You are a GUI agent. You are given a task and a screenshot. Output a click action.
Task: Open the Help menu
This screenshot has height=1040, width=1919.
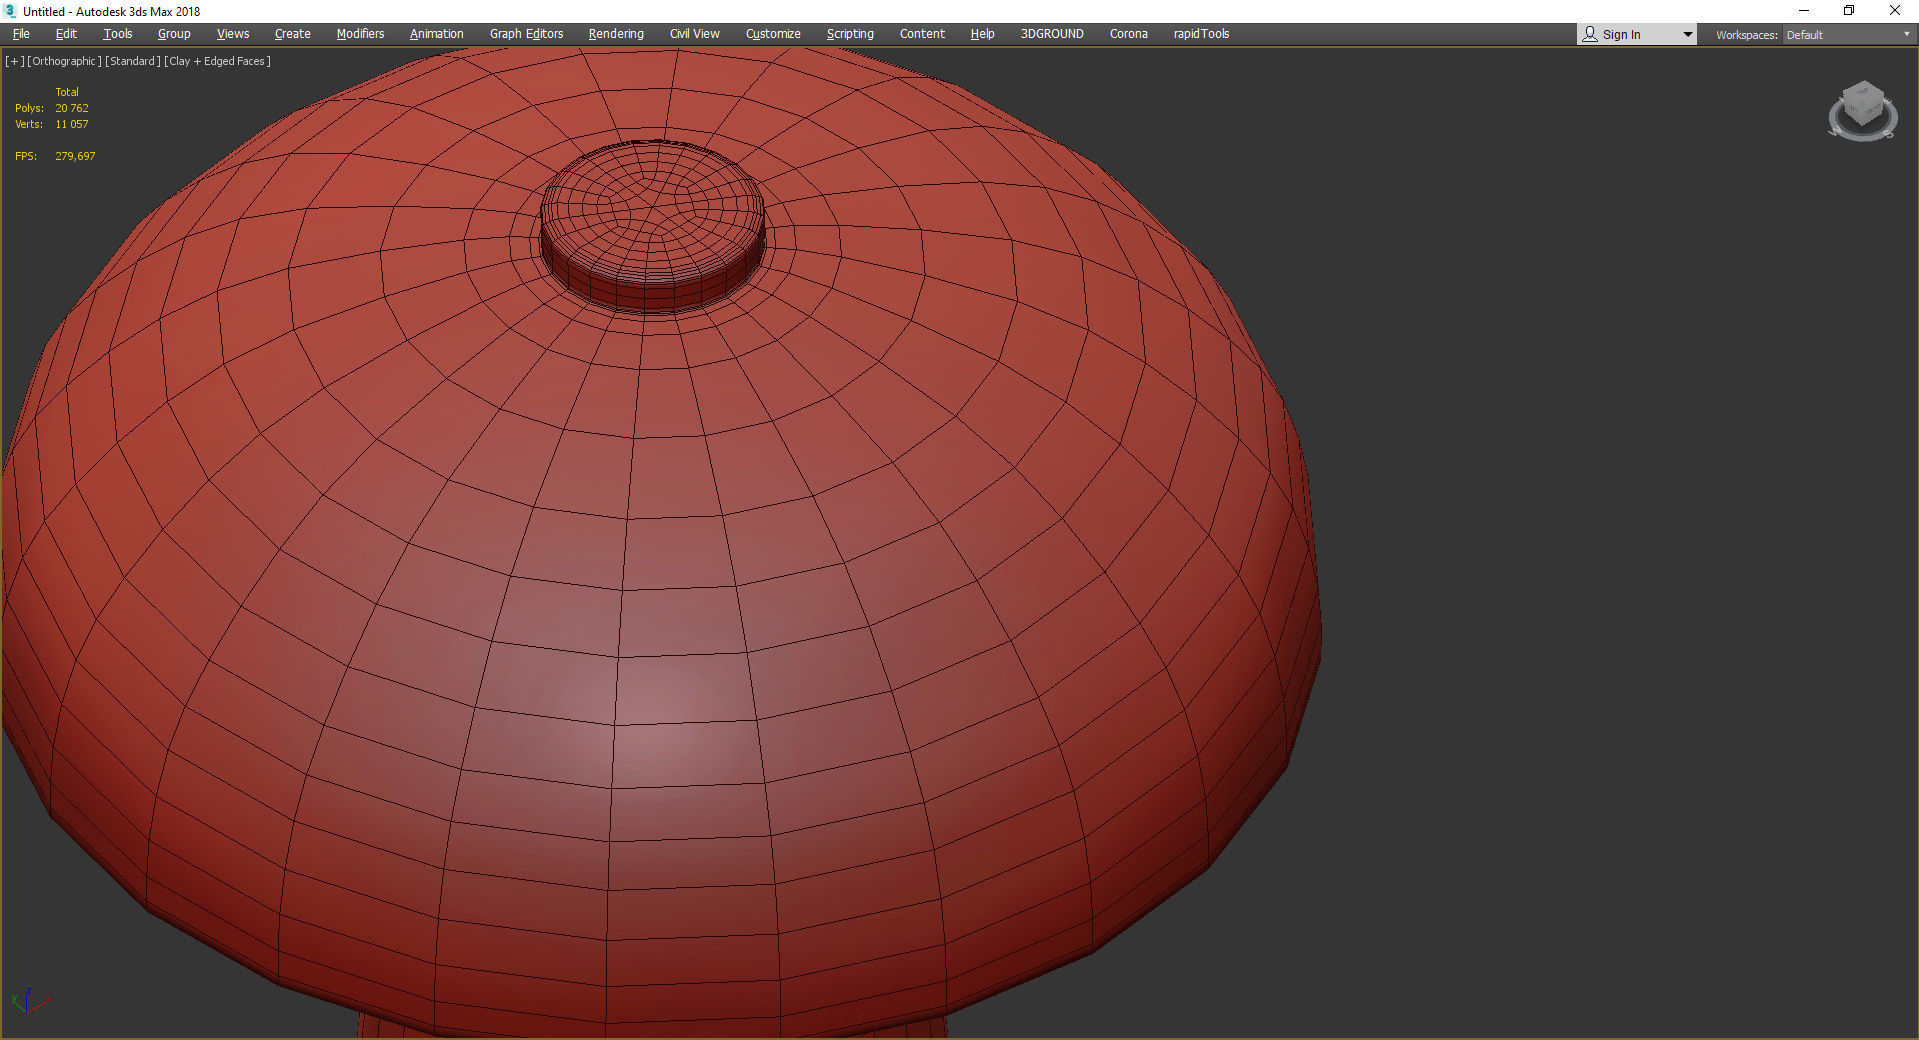tap(982, 34)
